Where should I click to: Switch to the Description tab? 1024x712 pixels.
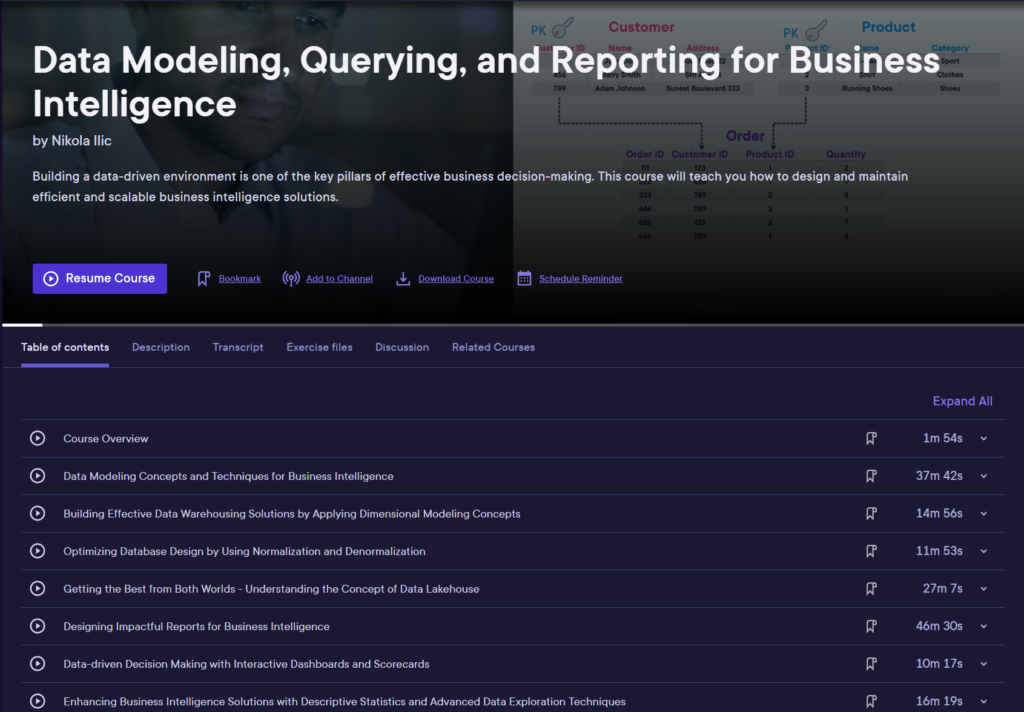click(161, 348)
